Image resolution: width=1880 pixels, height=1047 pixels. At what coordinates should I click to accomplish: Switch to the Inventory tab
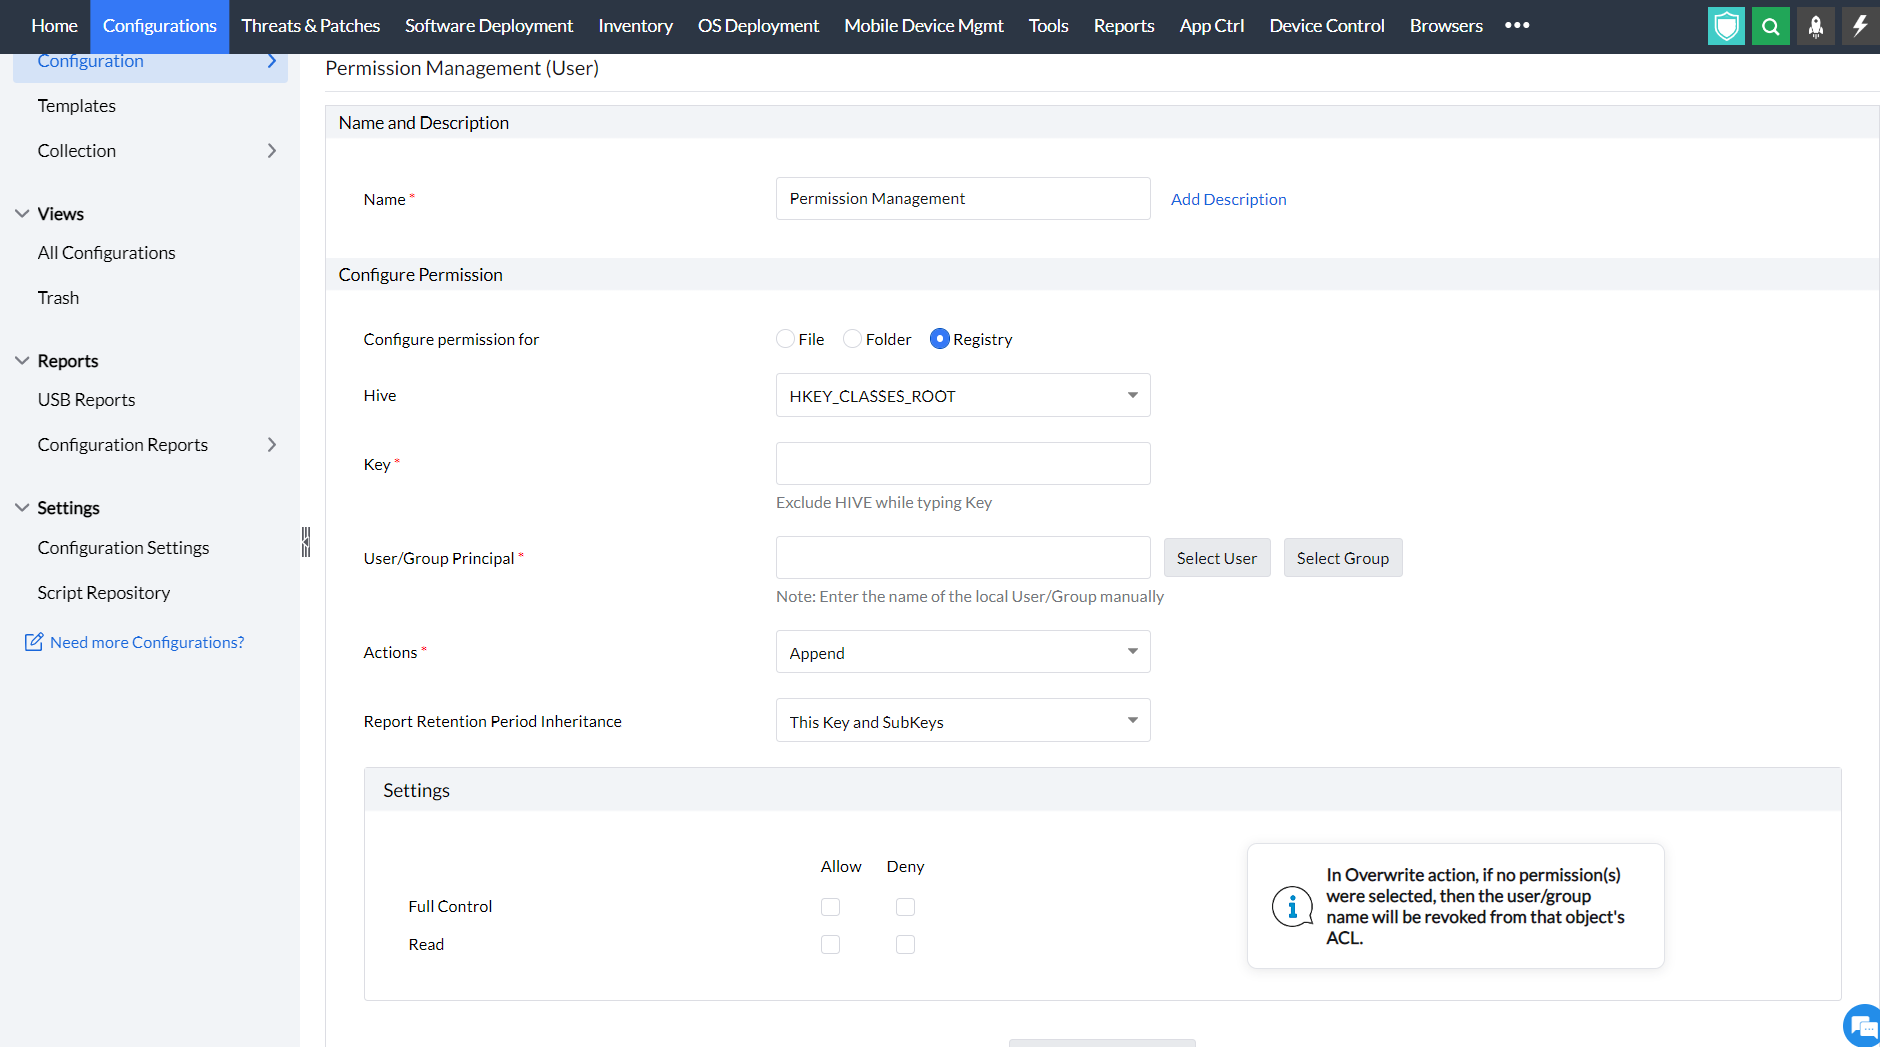point(635,26)
